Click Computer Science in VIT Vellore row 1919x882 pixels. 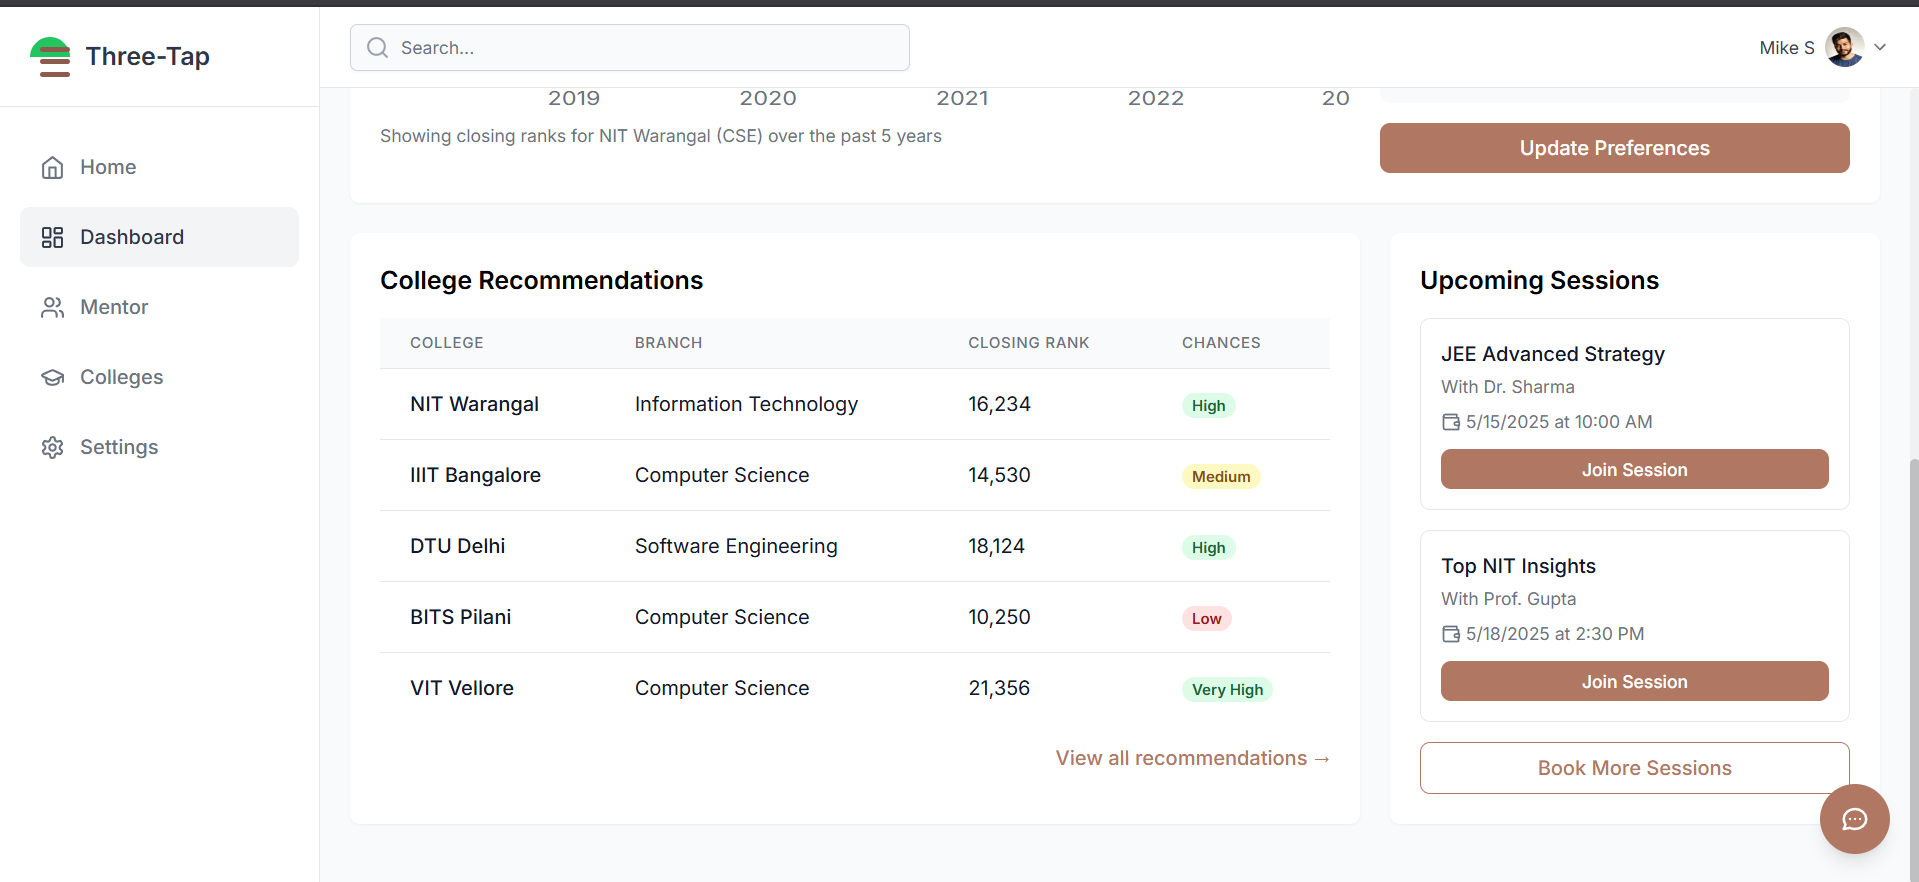722,688
